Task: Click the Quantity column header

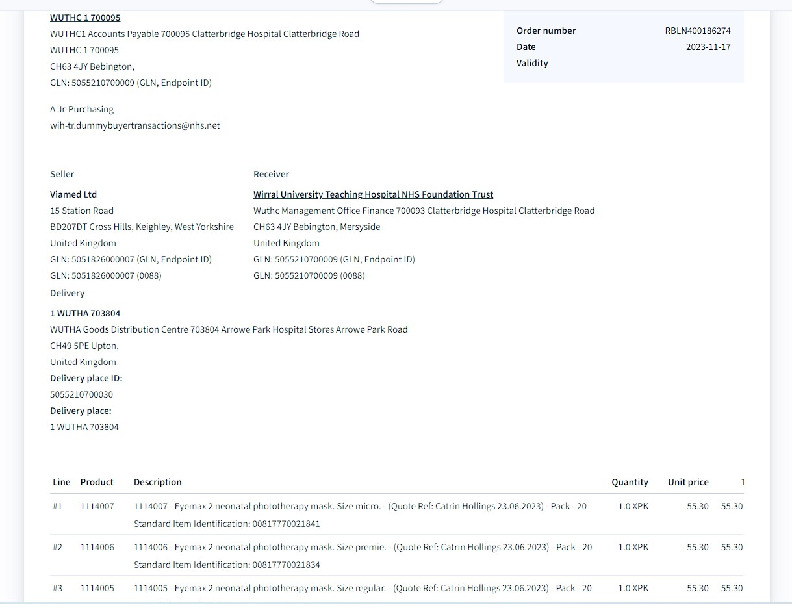Action: click(629, 482)
